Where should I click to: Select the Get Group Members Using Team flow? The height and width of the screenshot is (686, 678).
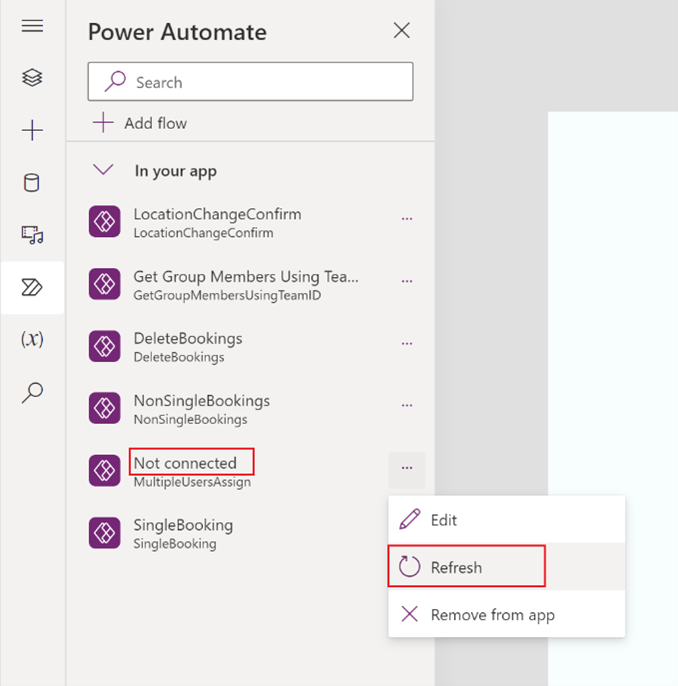245,284
